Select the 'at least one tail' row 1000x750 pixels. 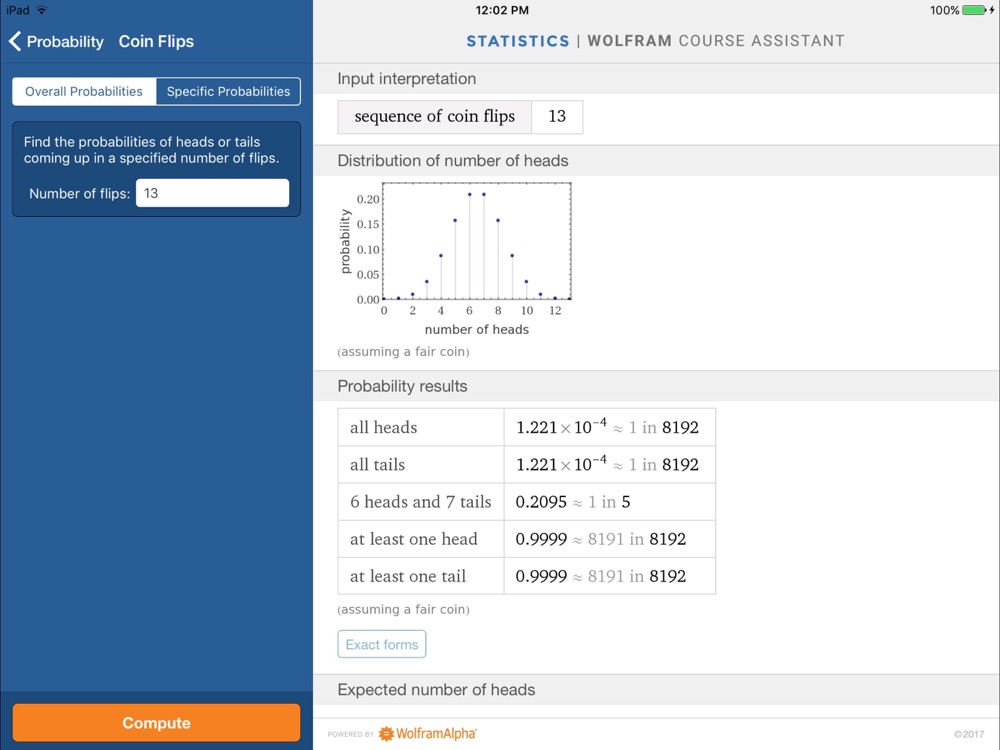point(527,576)
